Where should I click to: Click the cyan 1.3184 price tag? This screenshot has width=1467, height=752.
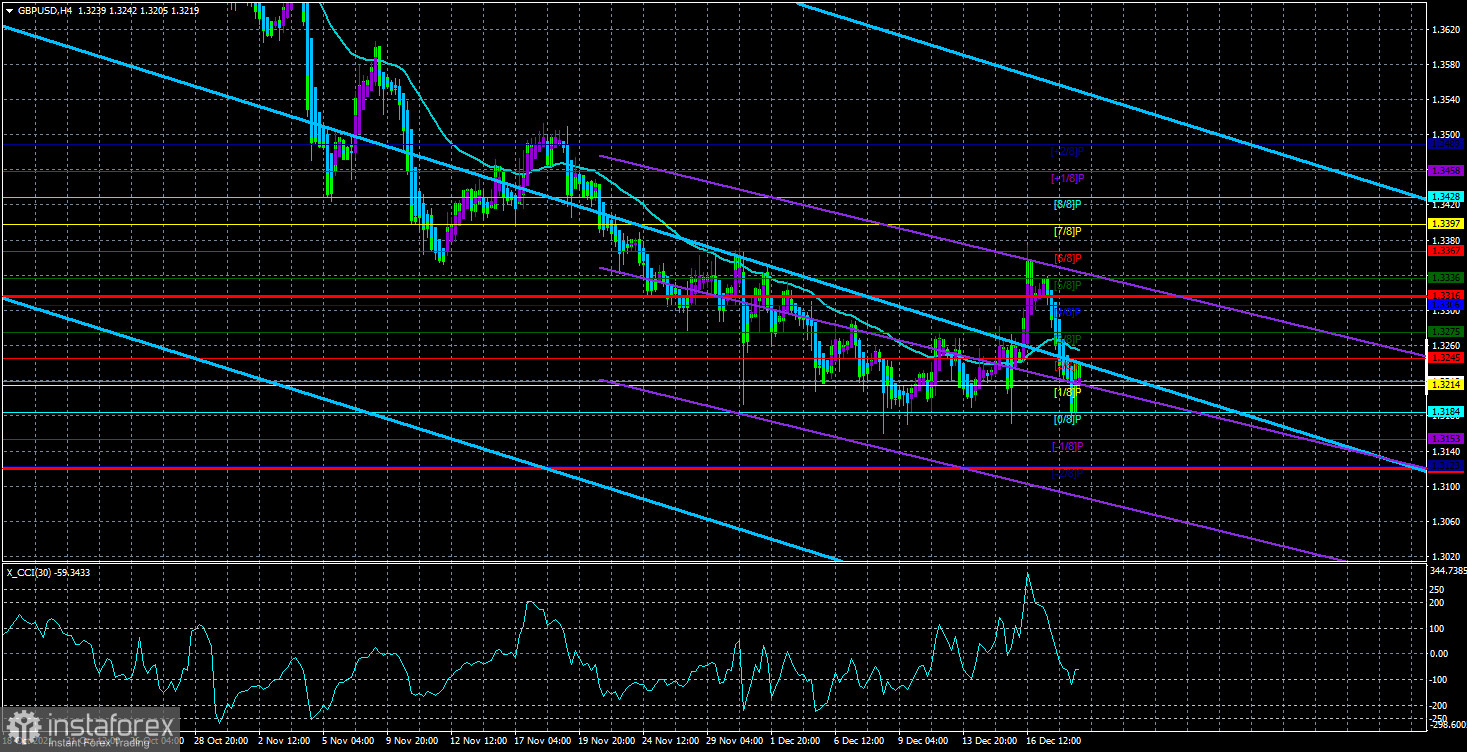tap(1446, 411)
